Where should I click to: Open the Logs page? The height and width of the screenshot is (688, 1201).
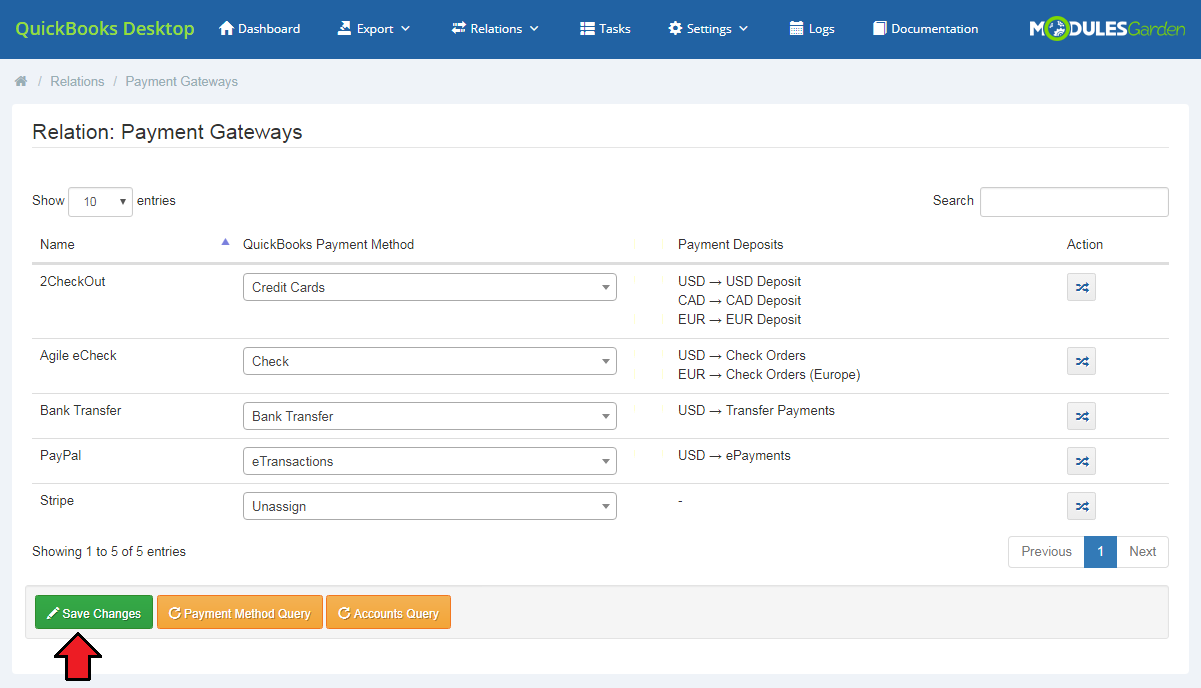click(812, 29)
